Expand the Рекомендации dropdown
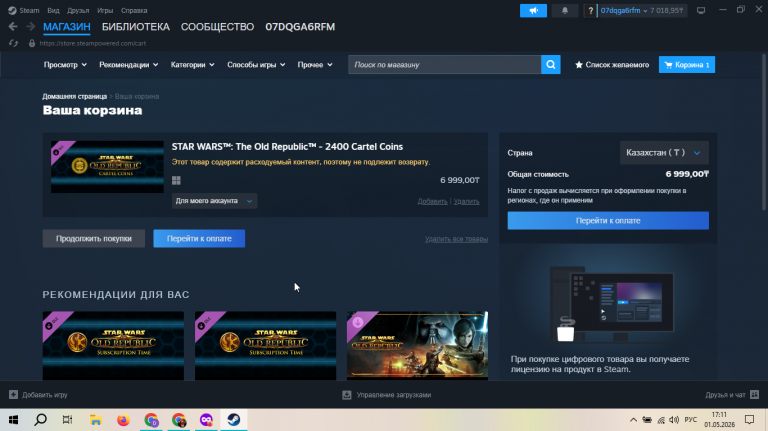 (129, 65)
